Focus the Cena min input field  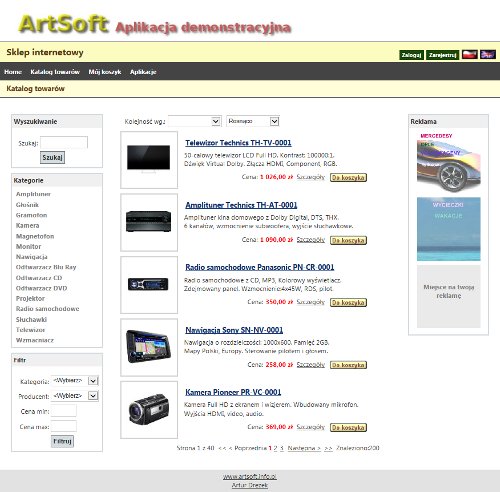pos(64,411)
